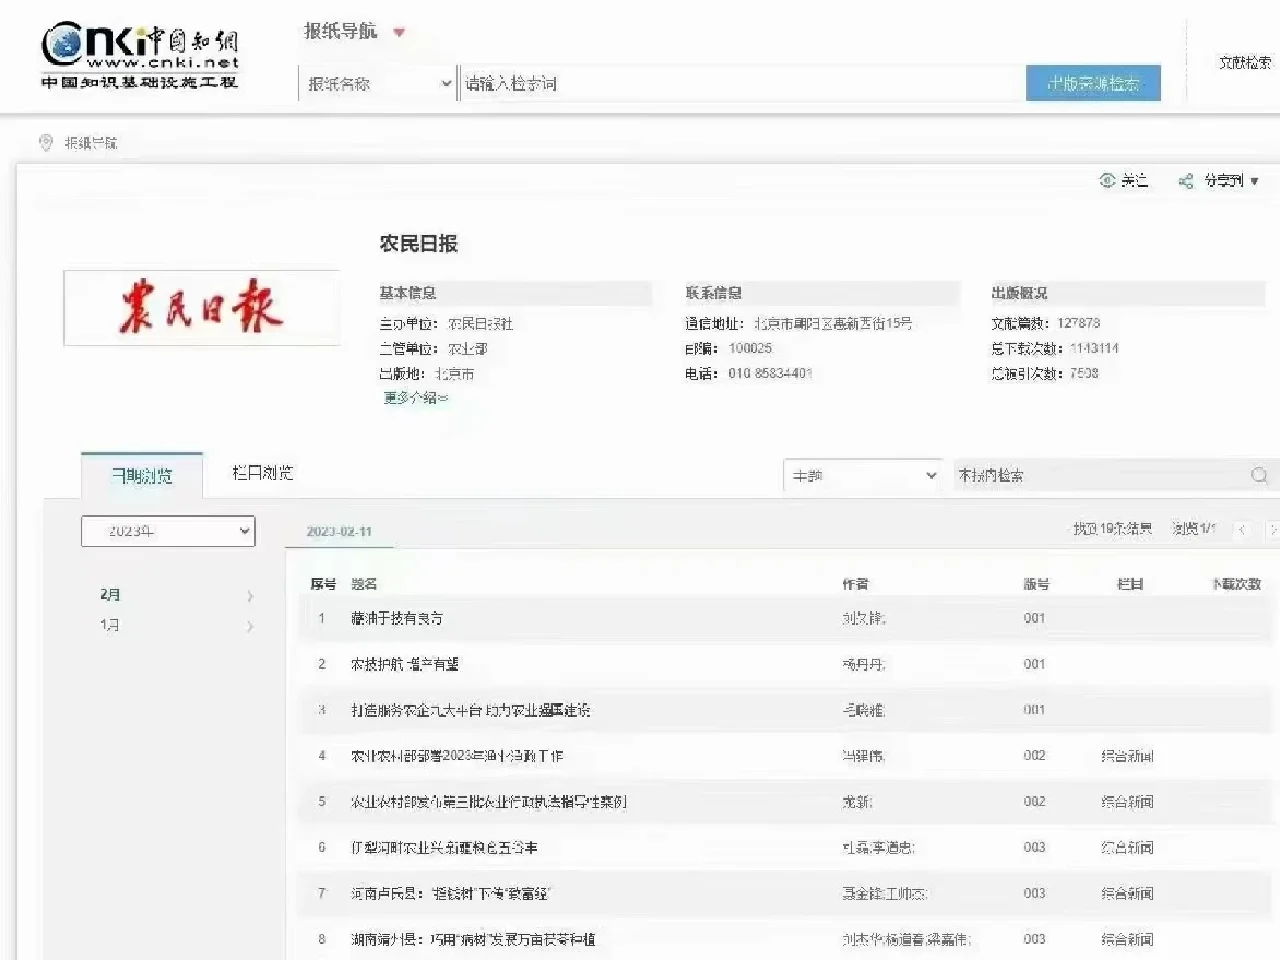Open the 文献检索 link at top right

1245,62
